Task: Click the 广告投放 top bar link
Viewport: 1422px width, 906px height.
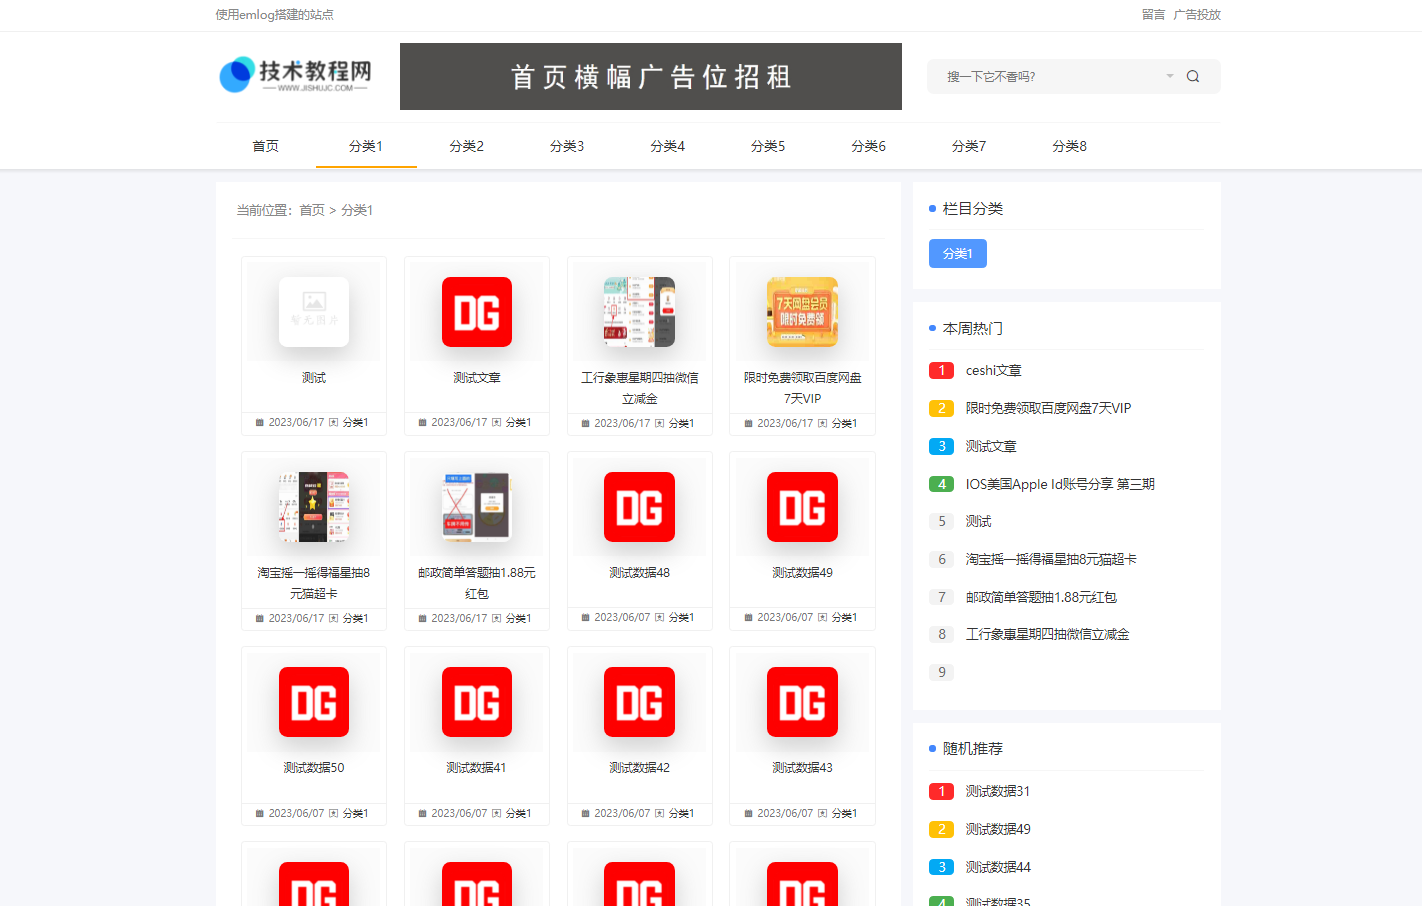Action: 1196,15
